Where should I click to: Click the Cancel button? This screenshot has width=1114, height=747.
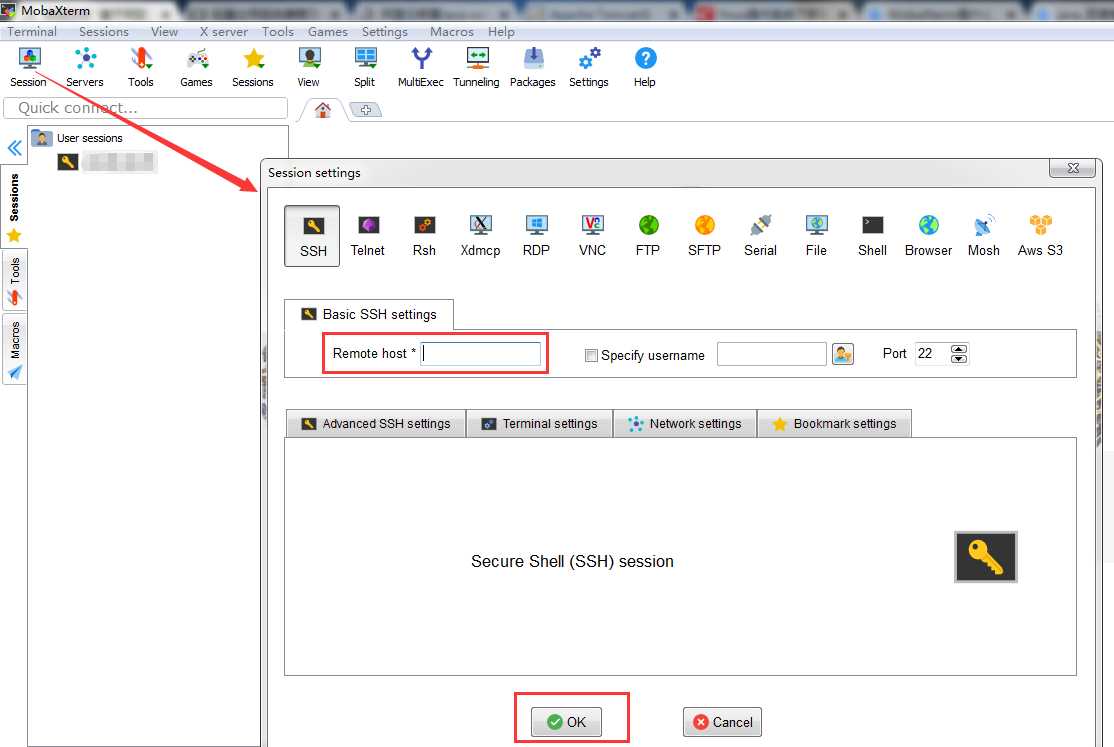tap(723, 722)
